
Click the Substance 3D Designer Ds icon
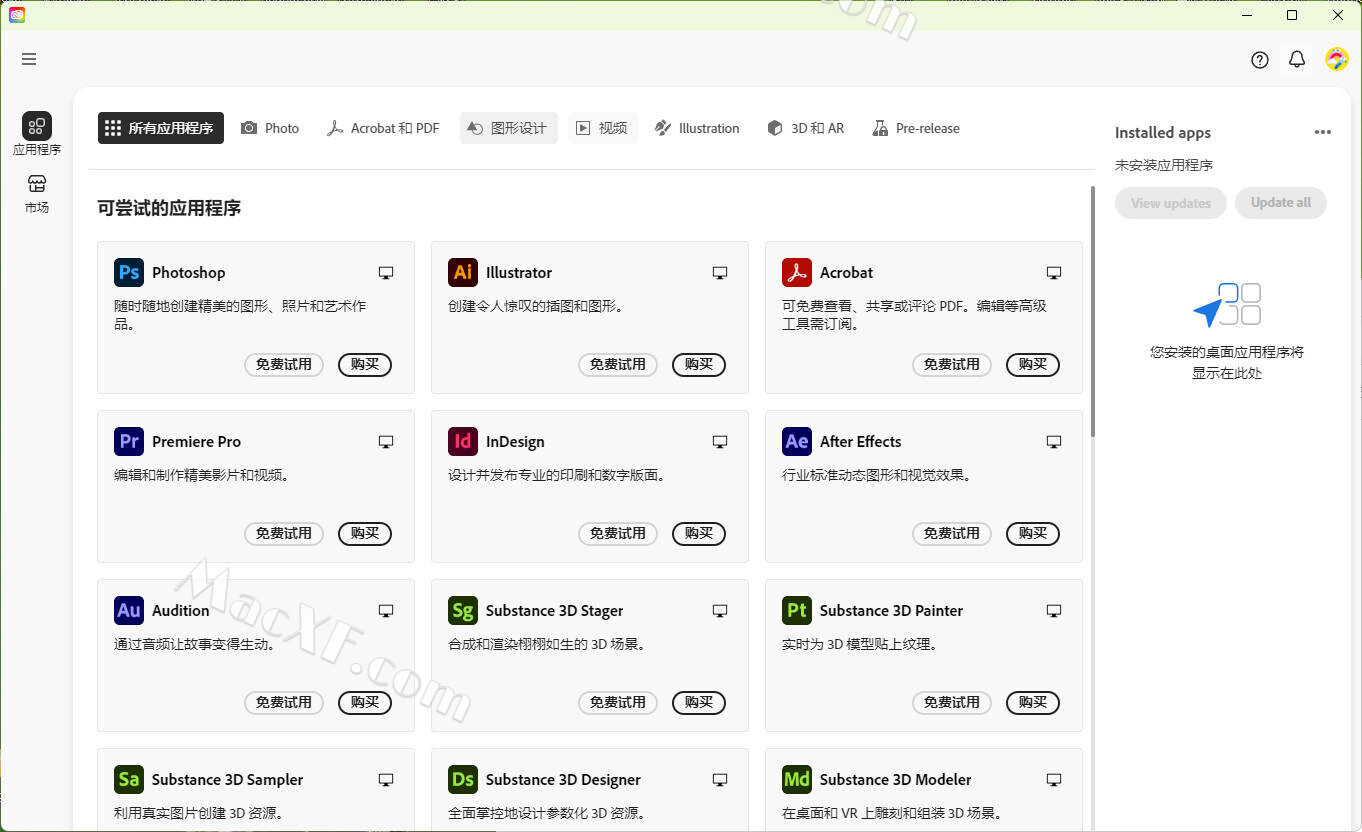[x=463, y=779]
